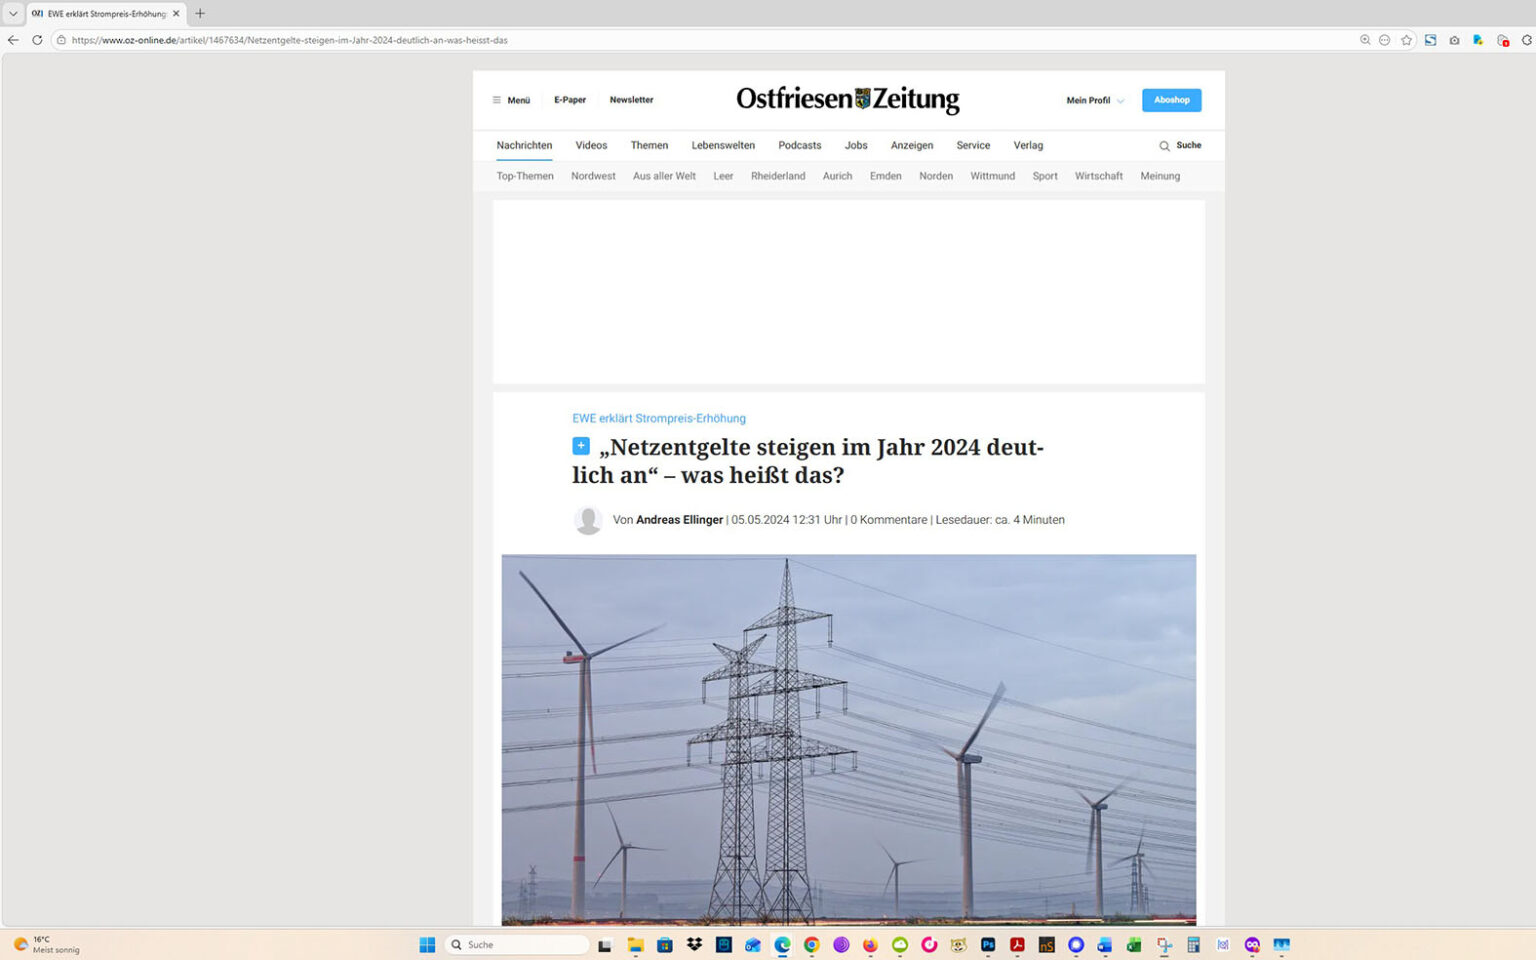This screenshot has height=960, width=1536.
Task: Go back to the previous page
Action: click(x=11, y=40)
